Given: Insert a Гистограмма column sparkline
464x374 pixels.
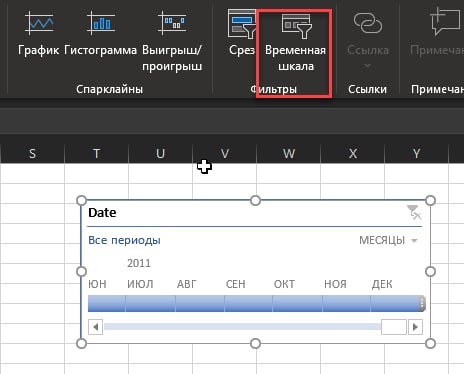Looking at the screenshot, I should (100, 33).
